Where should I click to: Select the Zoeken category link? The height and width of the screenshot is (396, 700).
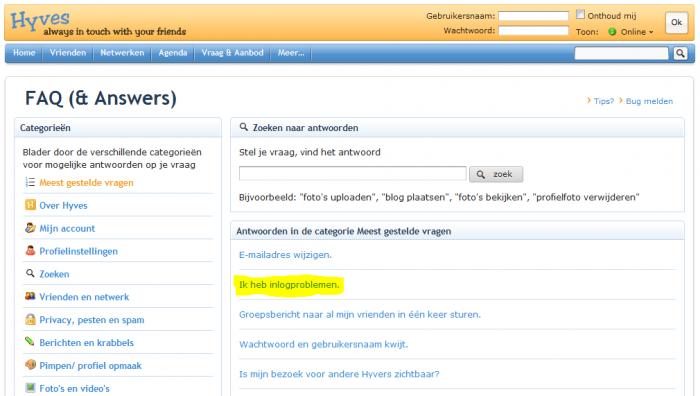click(54, 274)
